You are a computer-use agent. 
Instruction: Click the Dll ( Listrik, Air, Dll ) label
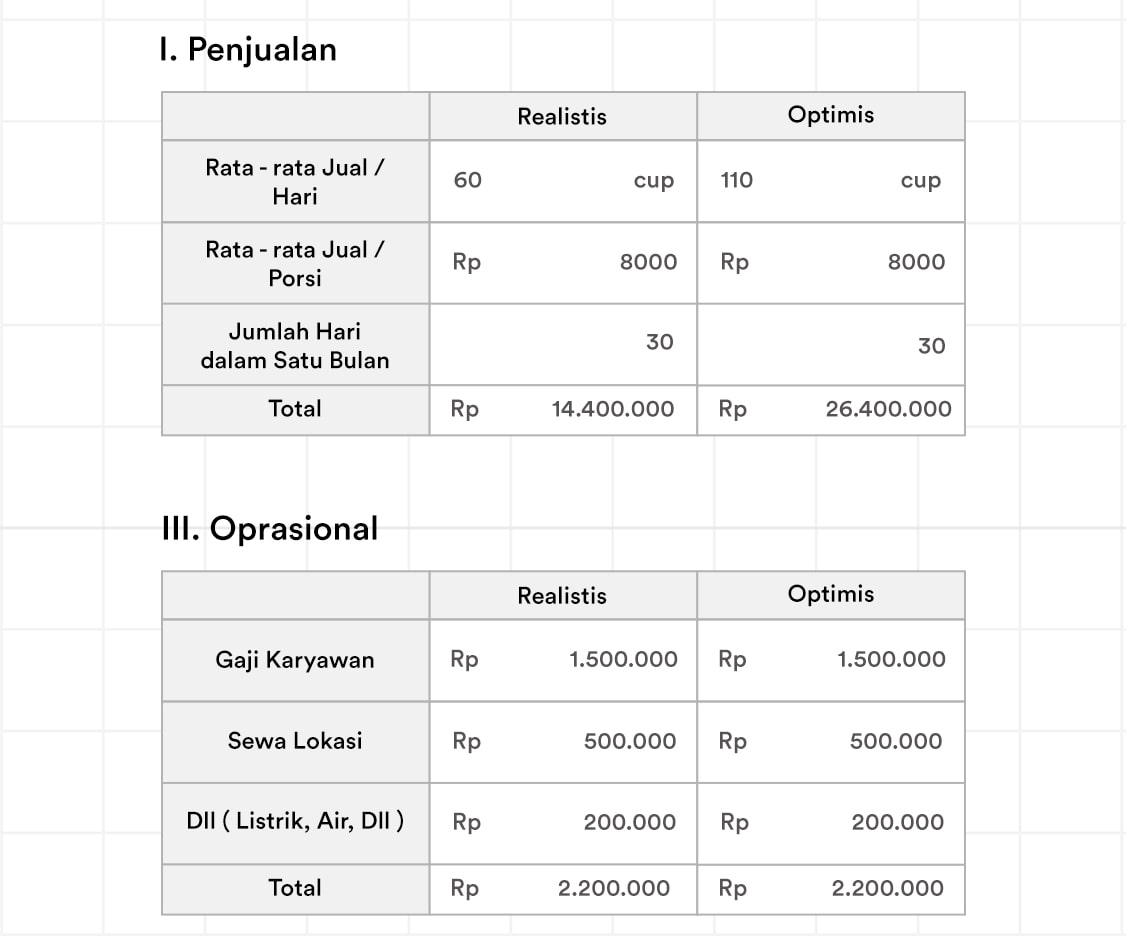click(x=295, y=822)
